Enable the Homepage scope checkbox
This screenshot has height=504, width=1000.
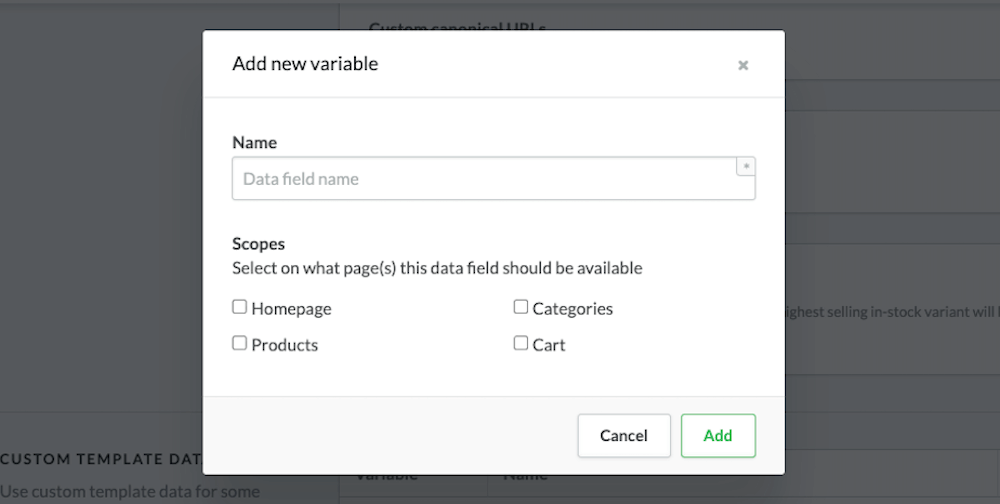click(x=239, y=308)
